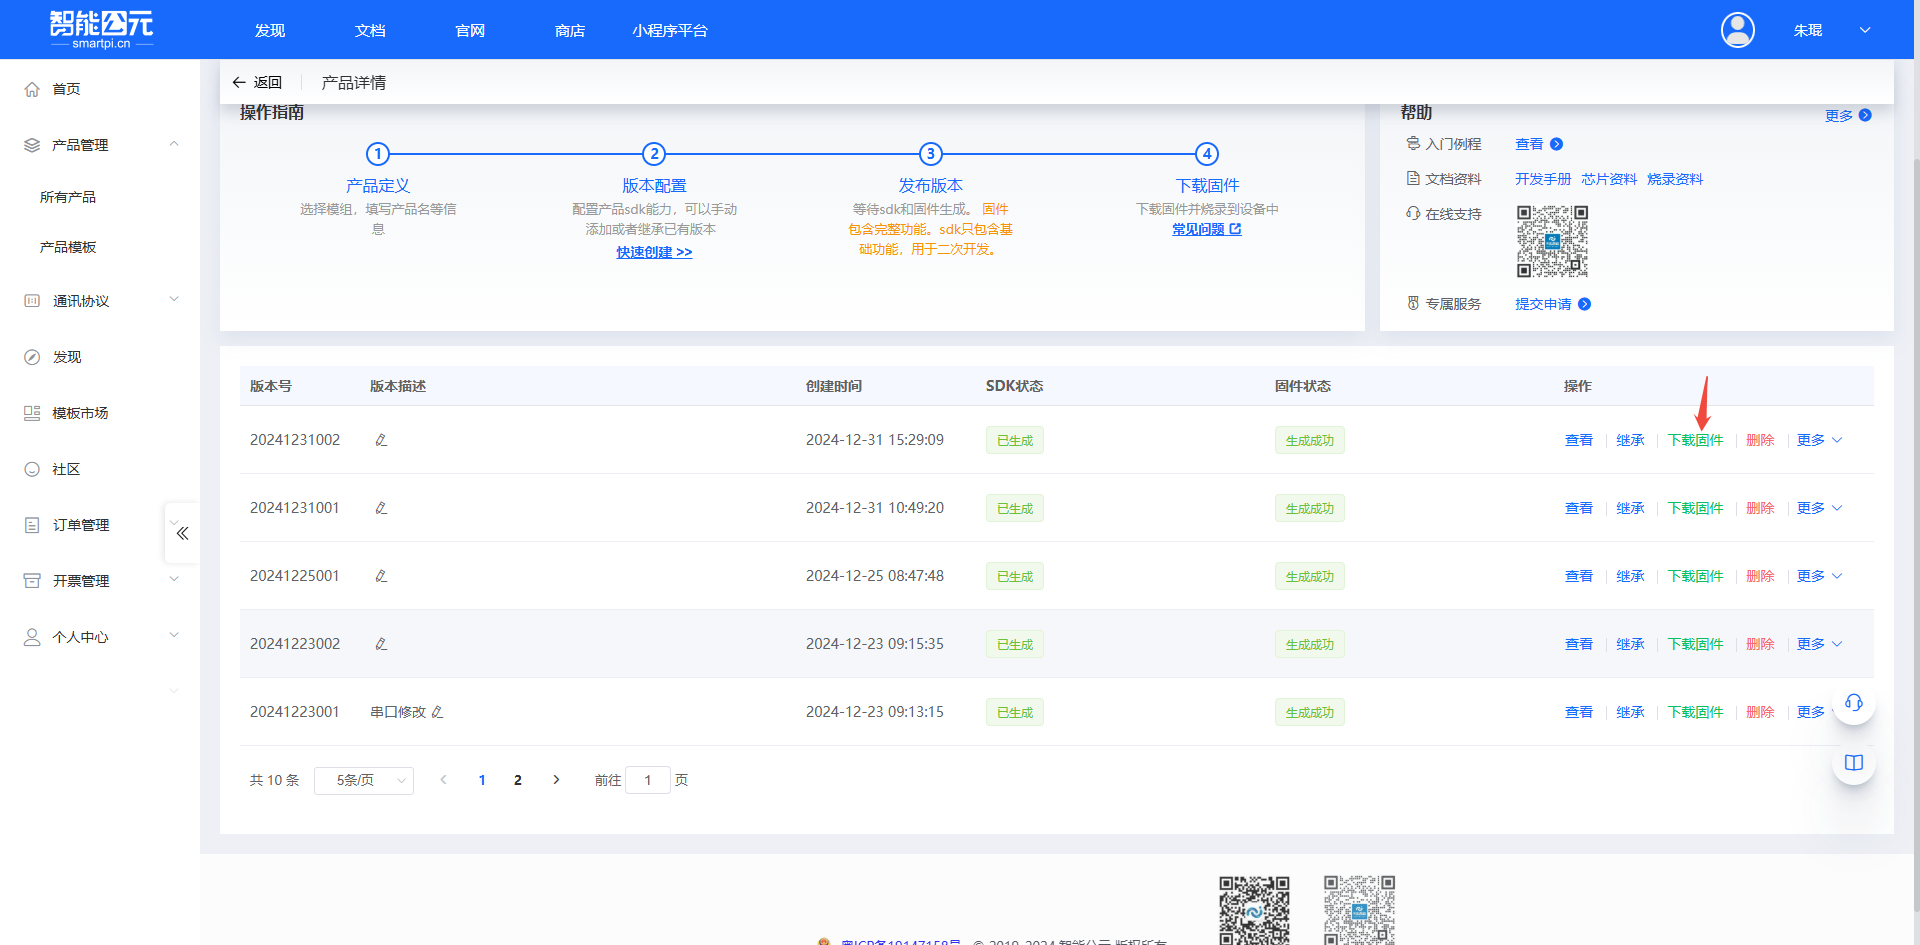
Task: Click the pencil icon next to 串口修改
Action: pyautogui.click(x=437, y=712)
